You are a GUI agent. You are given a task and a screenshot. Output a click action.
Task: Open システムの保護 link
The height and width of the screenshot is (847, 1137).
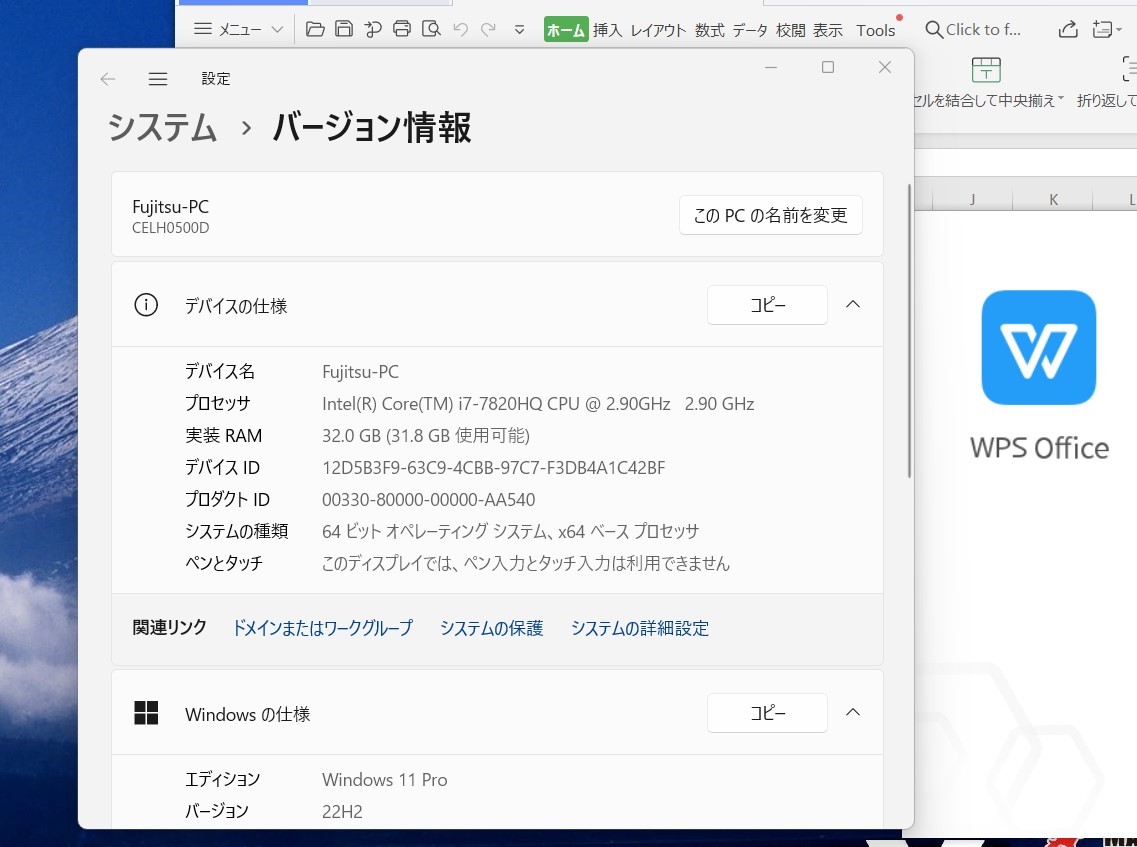[x=491, y=628]
